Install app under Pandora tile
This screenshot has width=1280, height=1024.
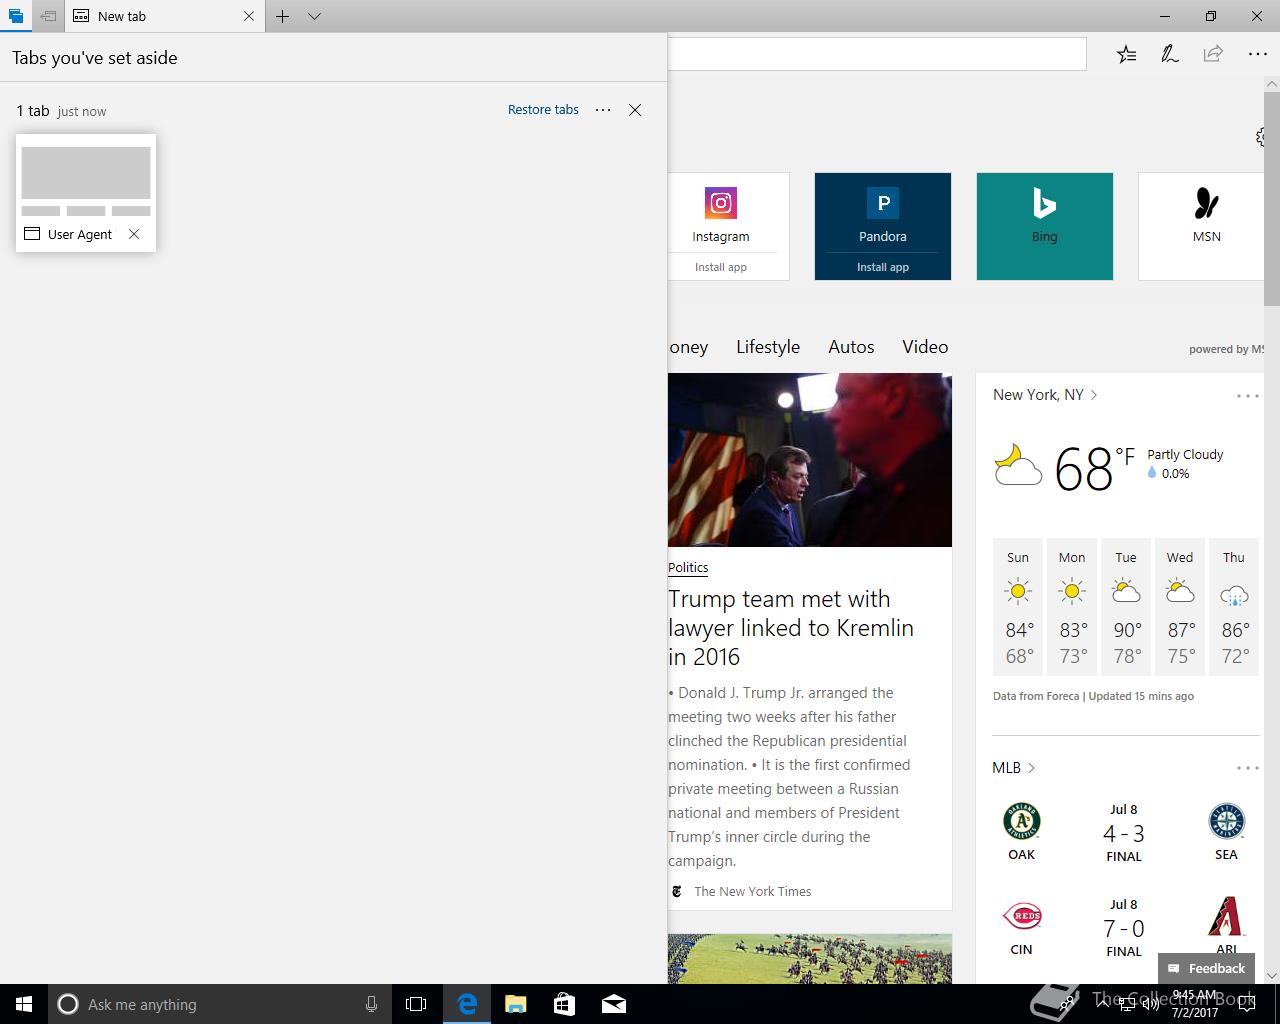pyautogui.click(x=883, y=267)
